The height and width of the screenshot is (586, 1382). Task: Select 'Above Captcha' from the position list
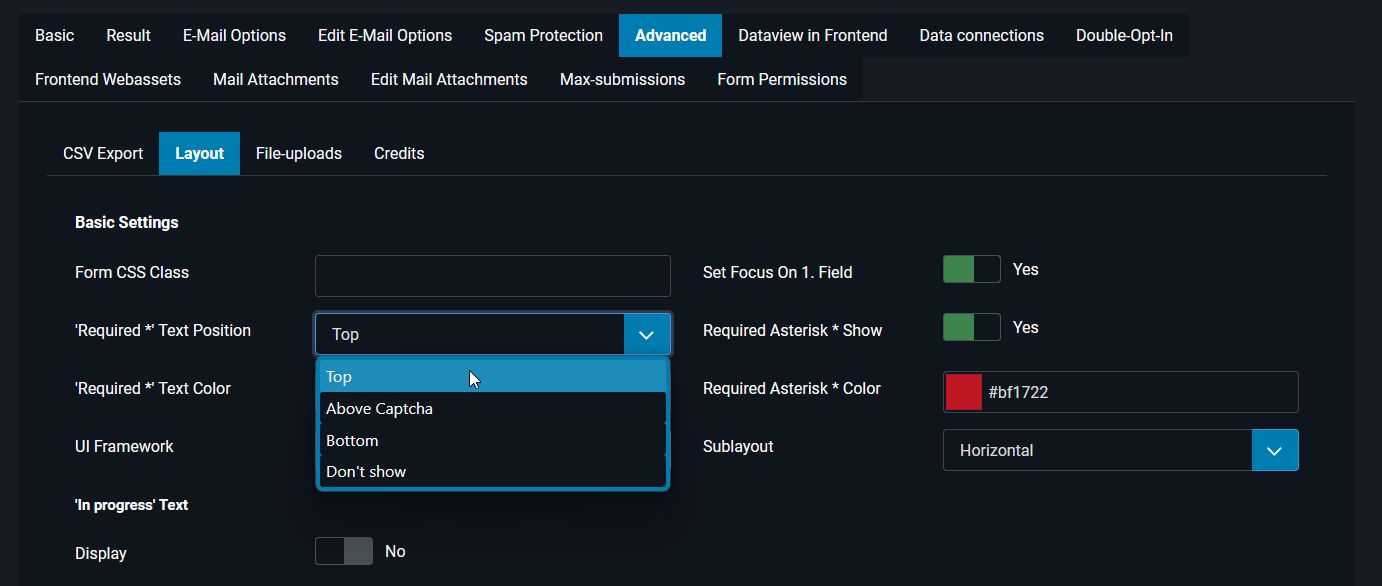[x=379, y=408]
